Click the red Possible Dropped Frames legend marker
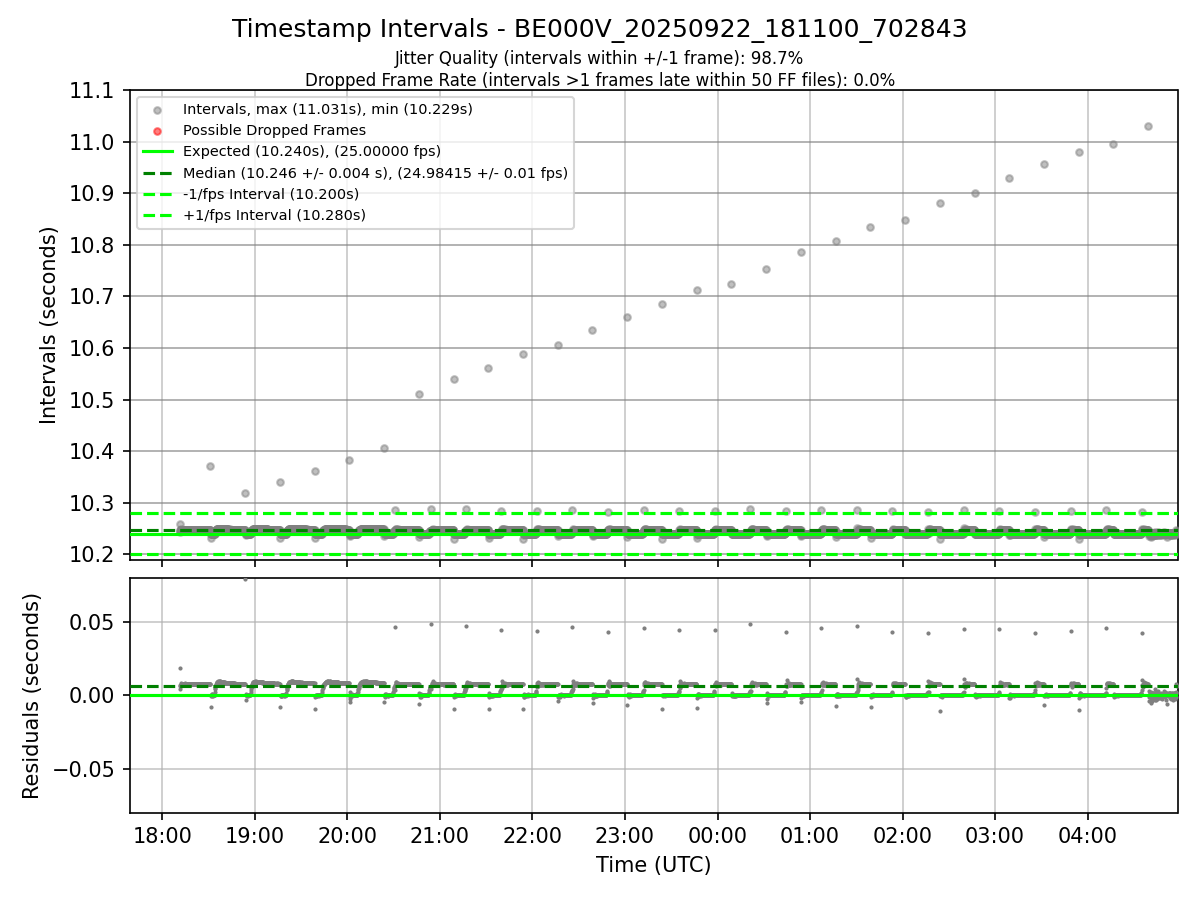This screenshot has width=1200, height=900. 157,130
